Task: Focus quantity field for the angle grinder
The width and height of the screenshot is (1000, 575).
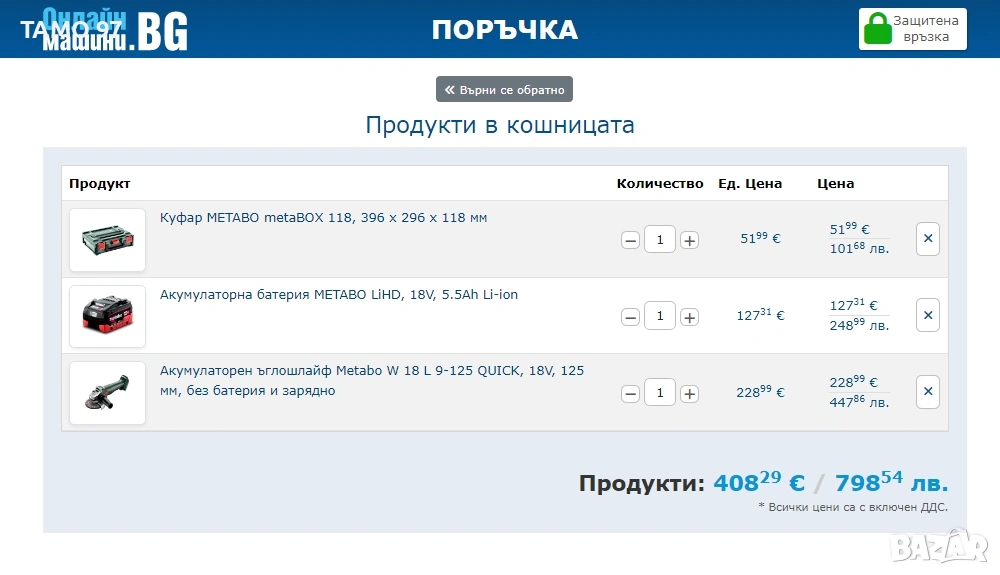Action: tap(660, 393)
